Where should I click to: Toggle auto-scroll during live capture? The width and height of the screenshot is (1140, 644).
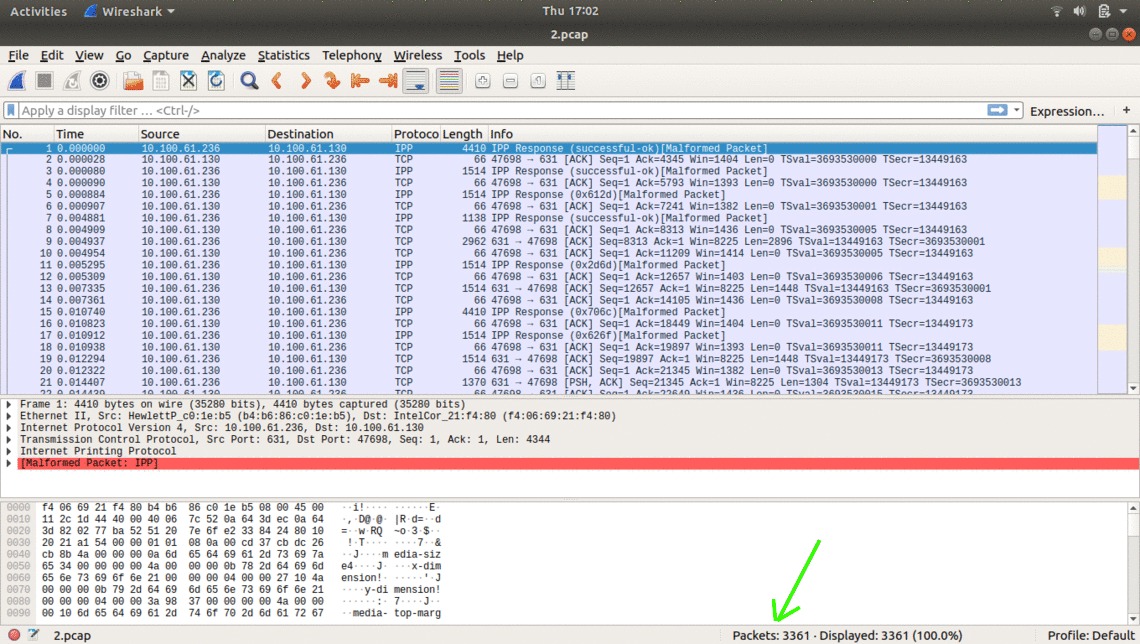click(x=416, y=81)
